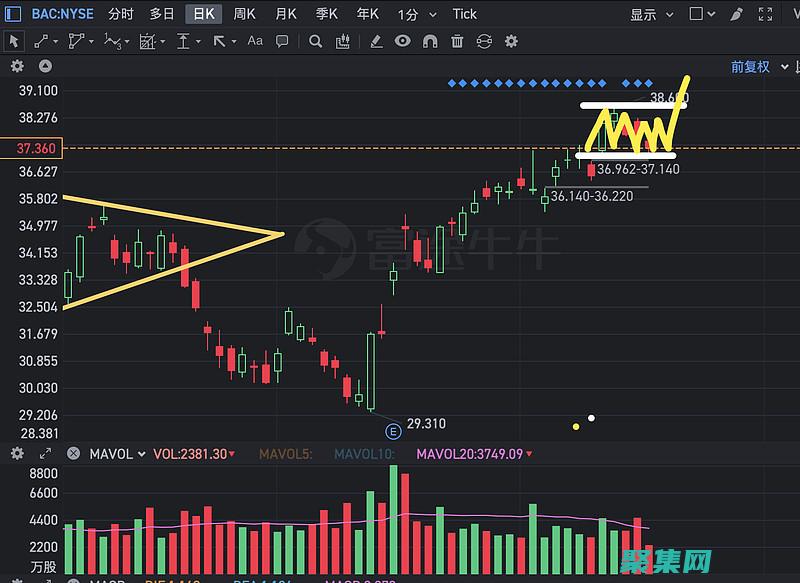Click the BAC:NYSE ticker symbol
Image resolution: width=800 pixels, height=583 pixels.
(61, 14)
